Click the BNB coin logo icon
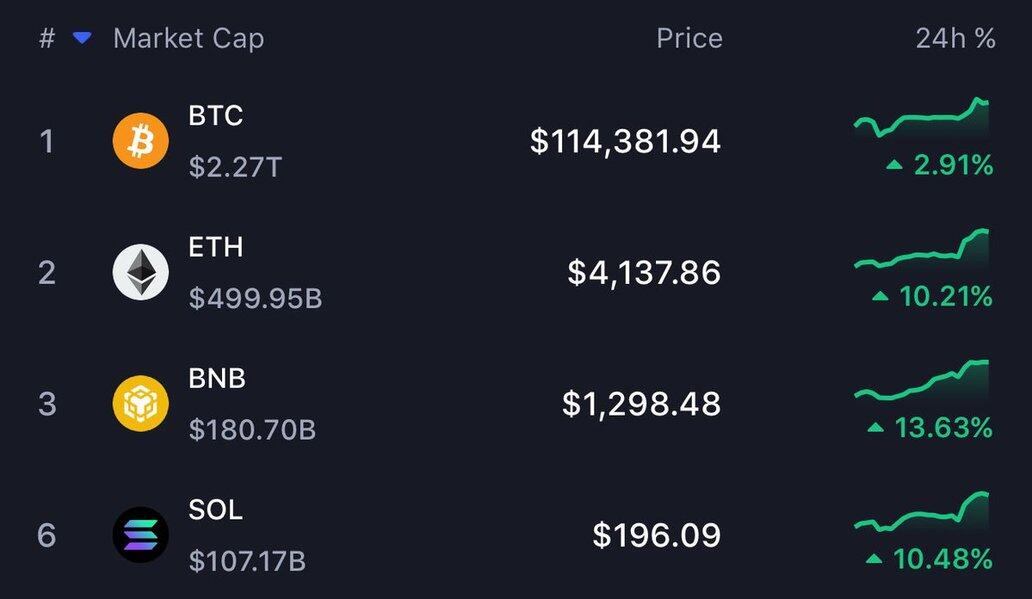The image size is (1032, 599). pos(140,404)
